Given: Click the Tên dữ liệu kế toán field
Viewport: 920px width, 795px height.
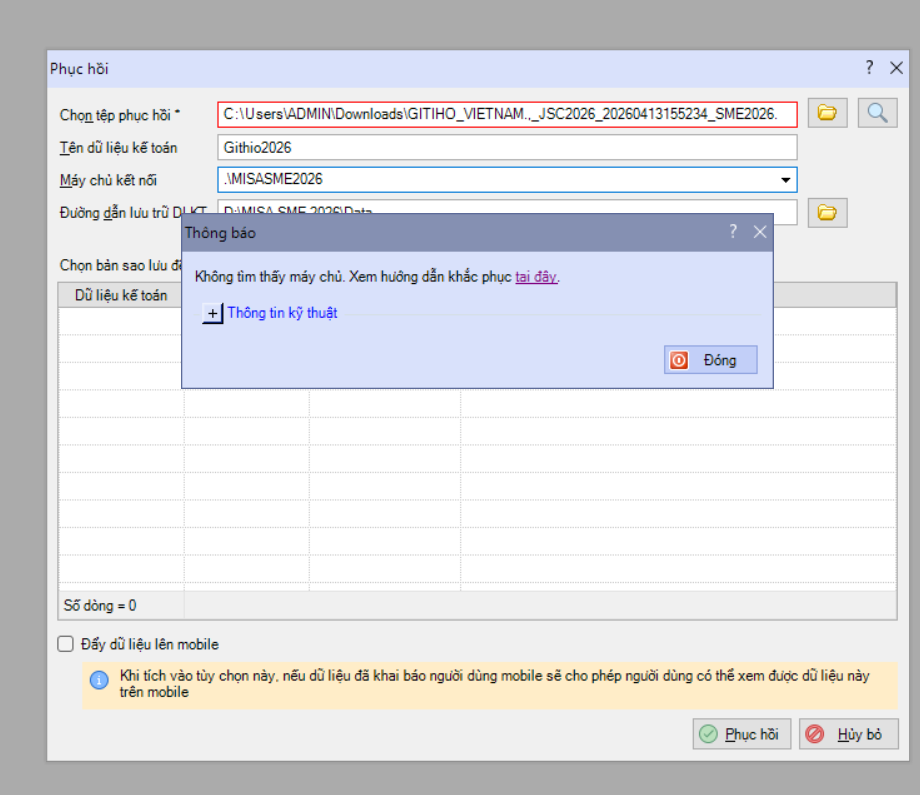Looking at the screenshot, I should point(507,147).
